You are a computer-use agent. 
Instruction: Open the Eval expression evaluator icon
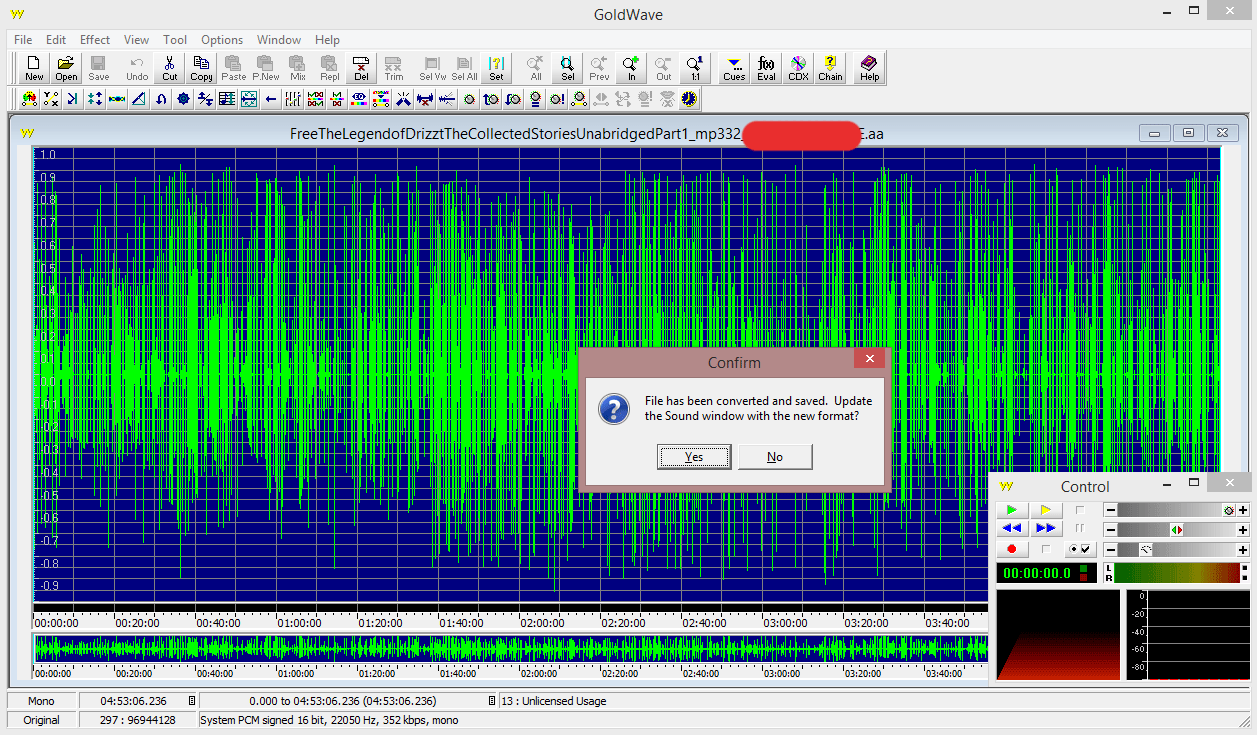pyautogui.click(x=766, y=68)
